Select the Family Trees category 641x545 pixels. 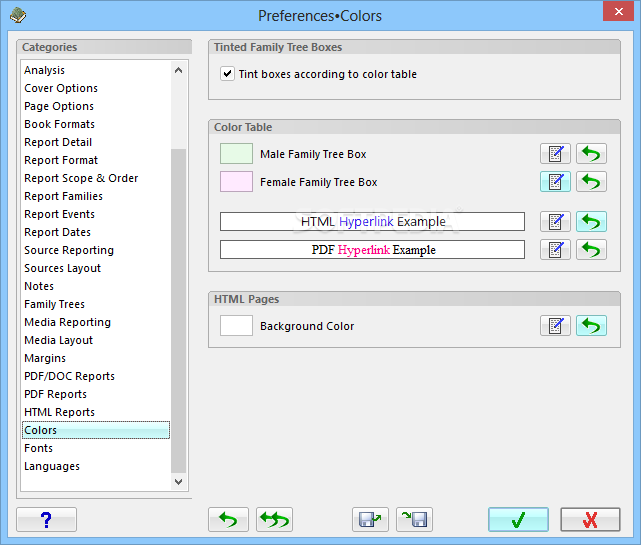96,304
